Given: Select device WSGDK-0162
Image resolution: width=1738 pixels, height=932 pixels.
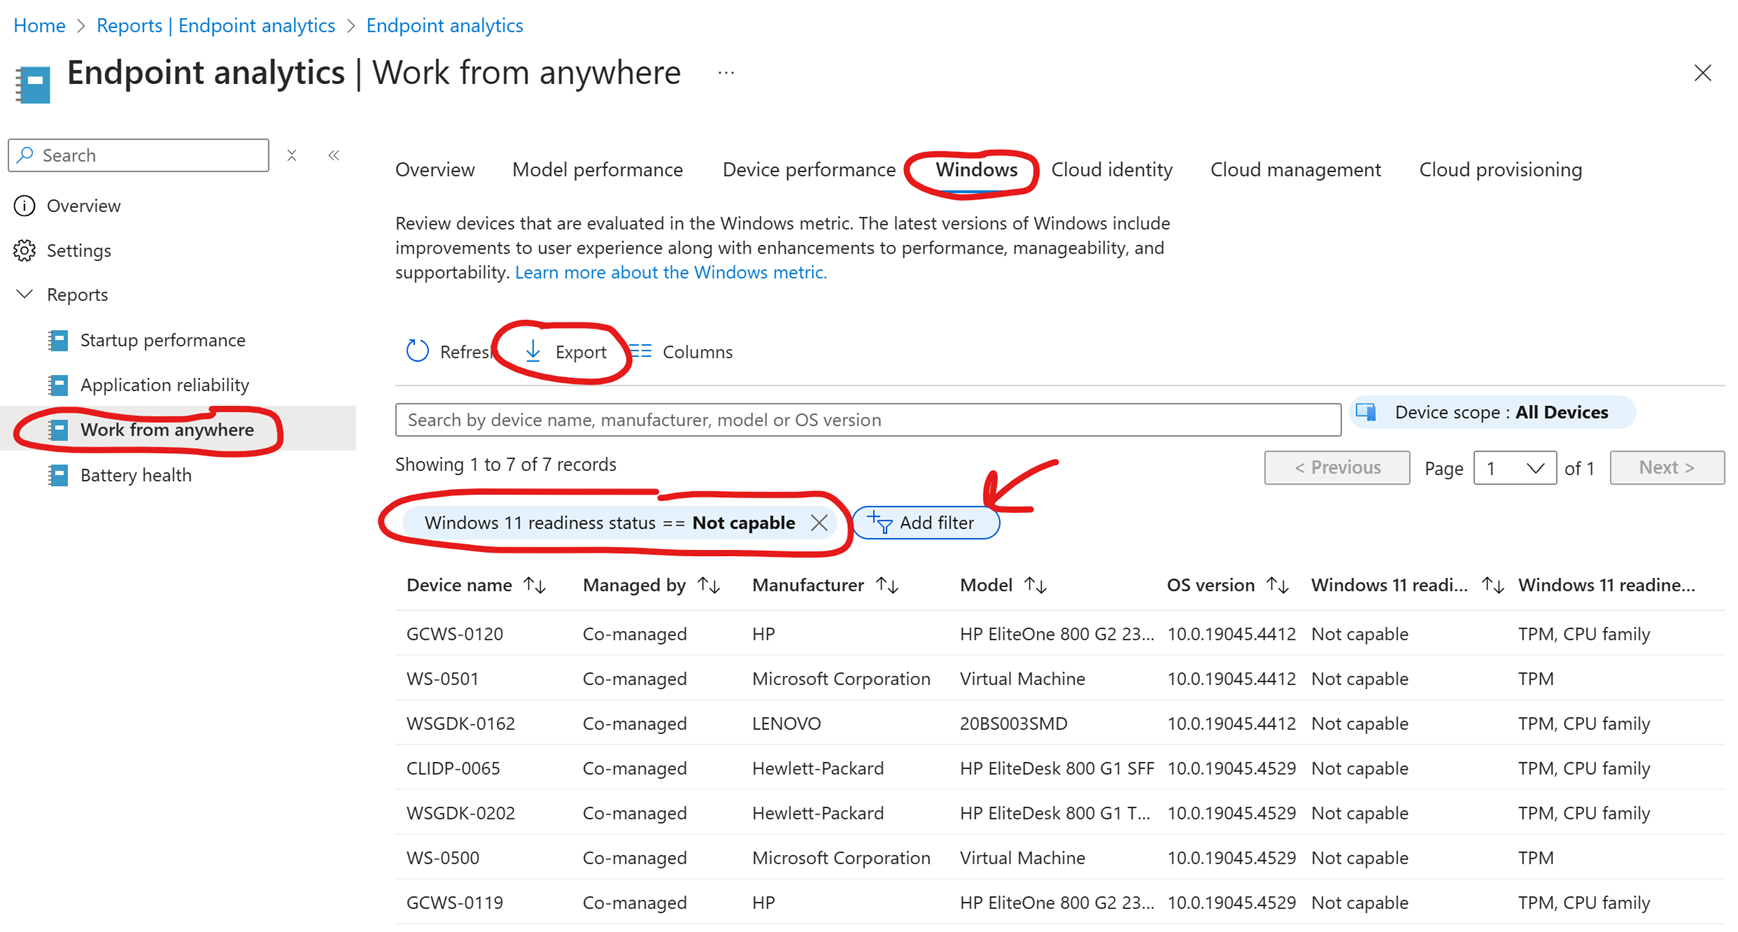Looking at the screenshot, I should coord(461,724).
